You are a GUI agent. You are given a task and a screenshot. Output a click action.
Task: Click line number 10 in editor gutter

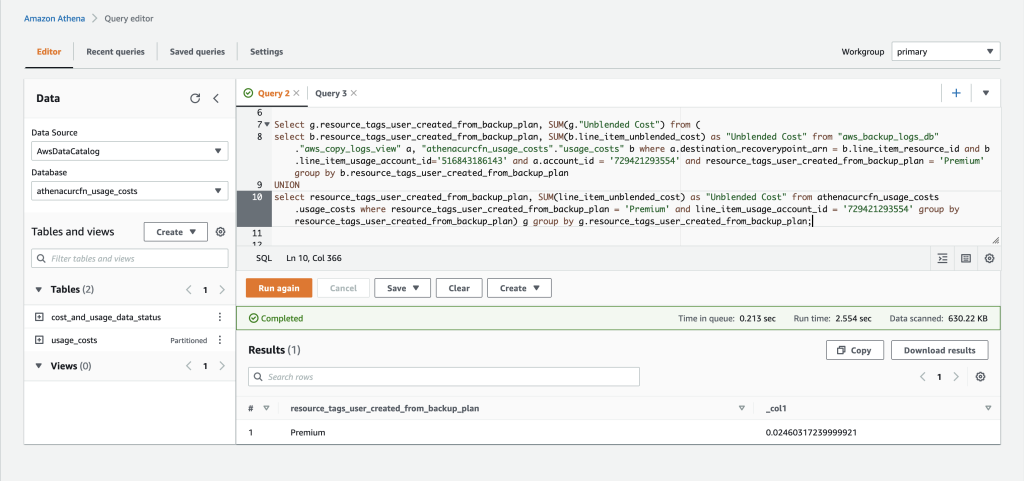[x=259, y=196]
